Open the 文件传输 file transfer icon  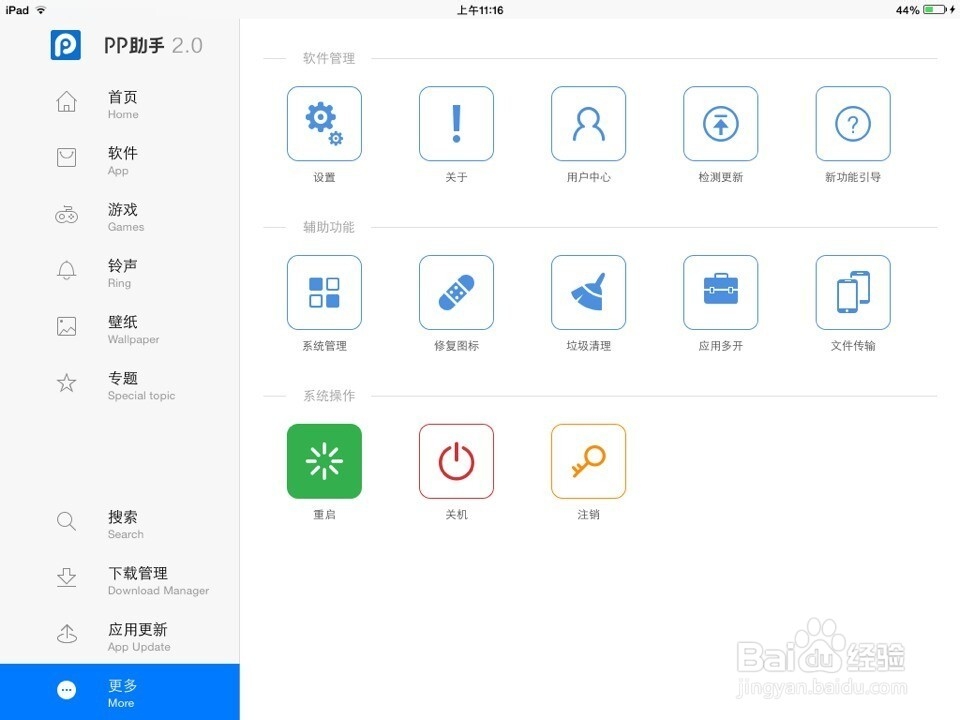coord(853,293)
